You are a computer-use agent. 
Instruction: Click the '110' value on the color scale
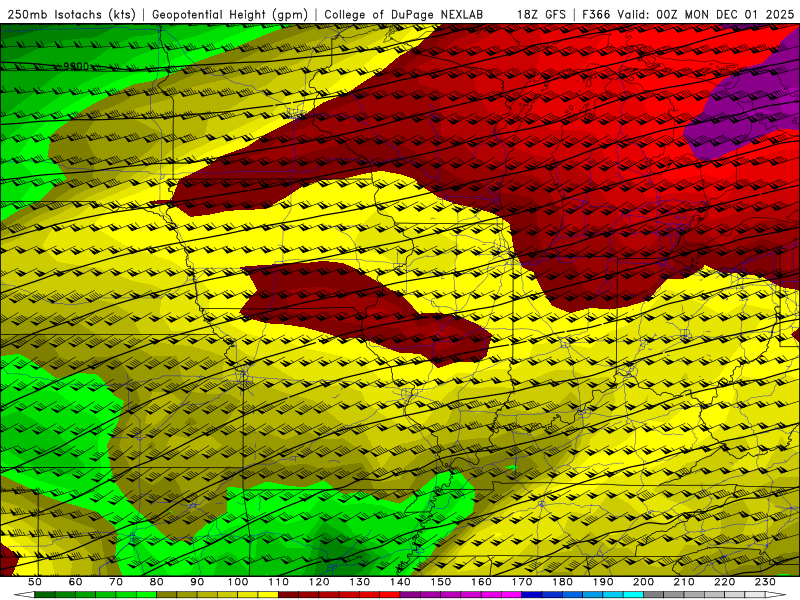[x=279, y=582]
